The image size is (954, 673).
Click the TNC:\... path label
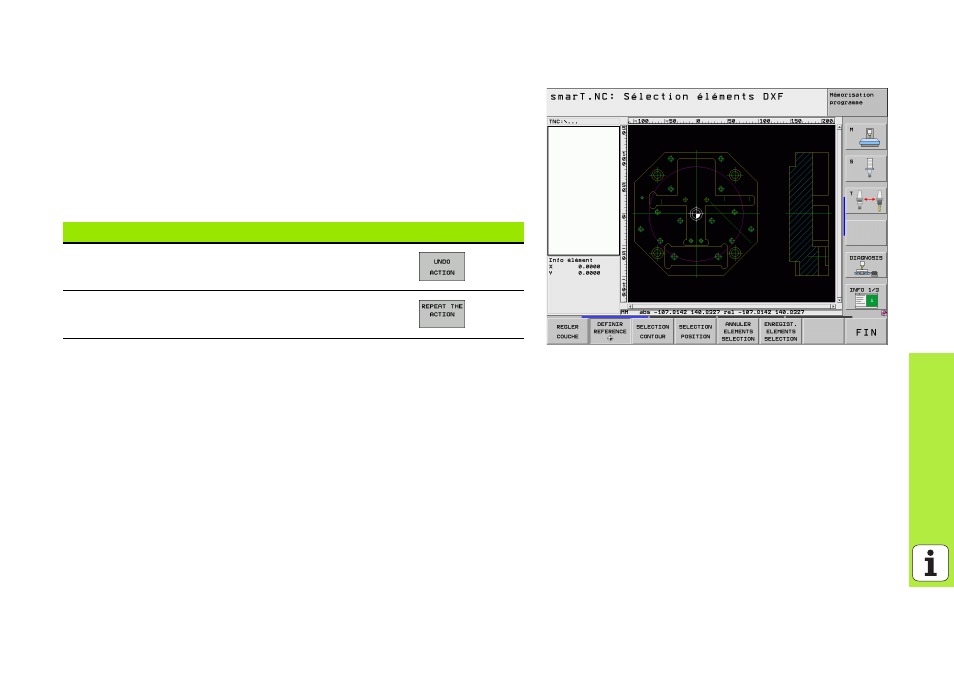click(563, 122)
